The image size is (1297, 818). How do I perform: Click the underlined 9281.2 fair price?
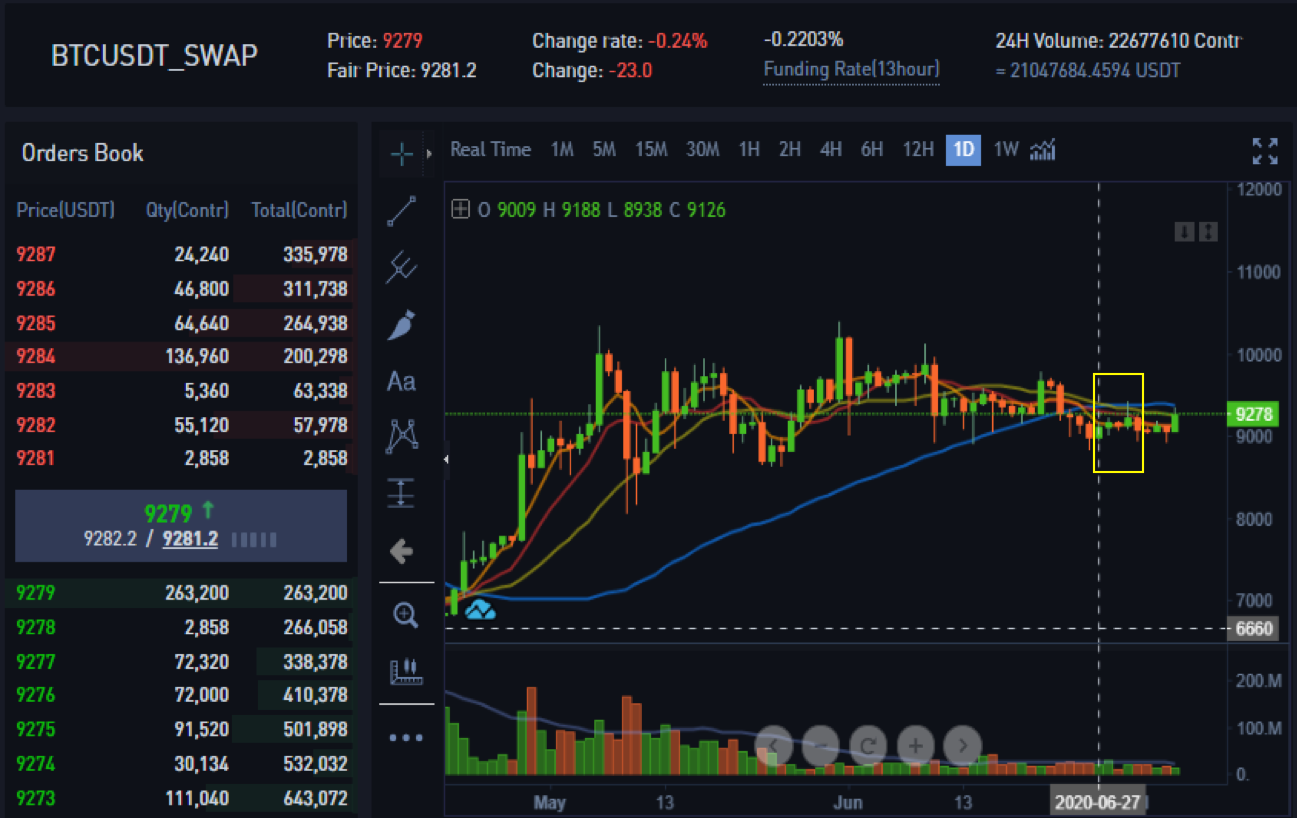[190, 540]
